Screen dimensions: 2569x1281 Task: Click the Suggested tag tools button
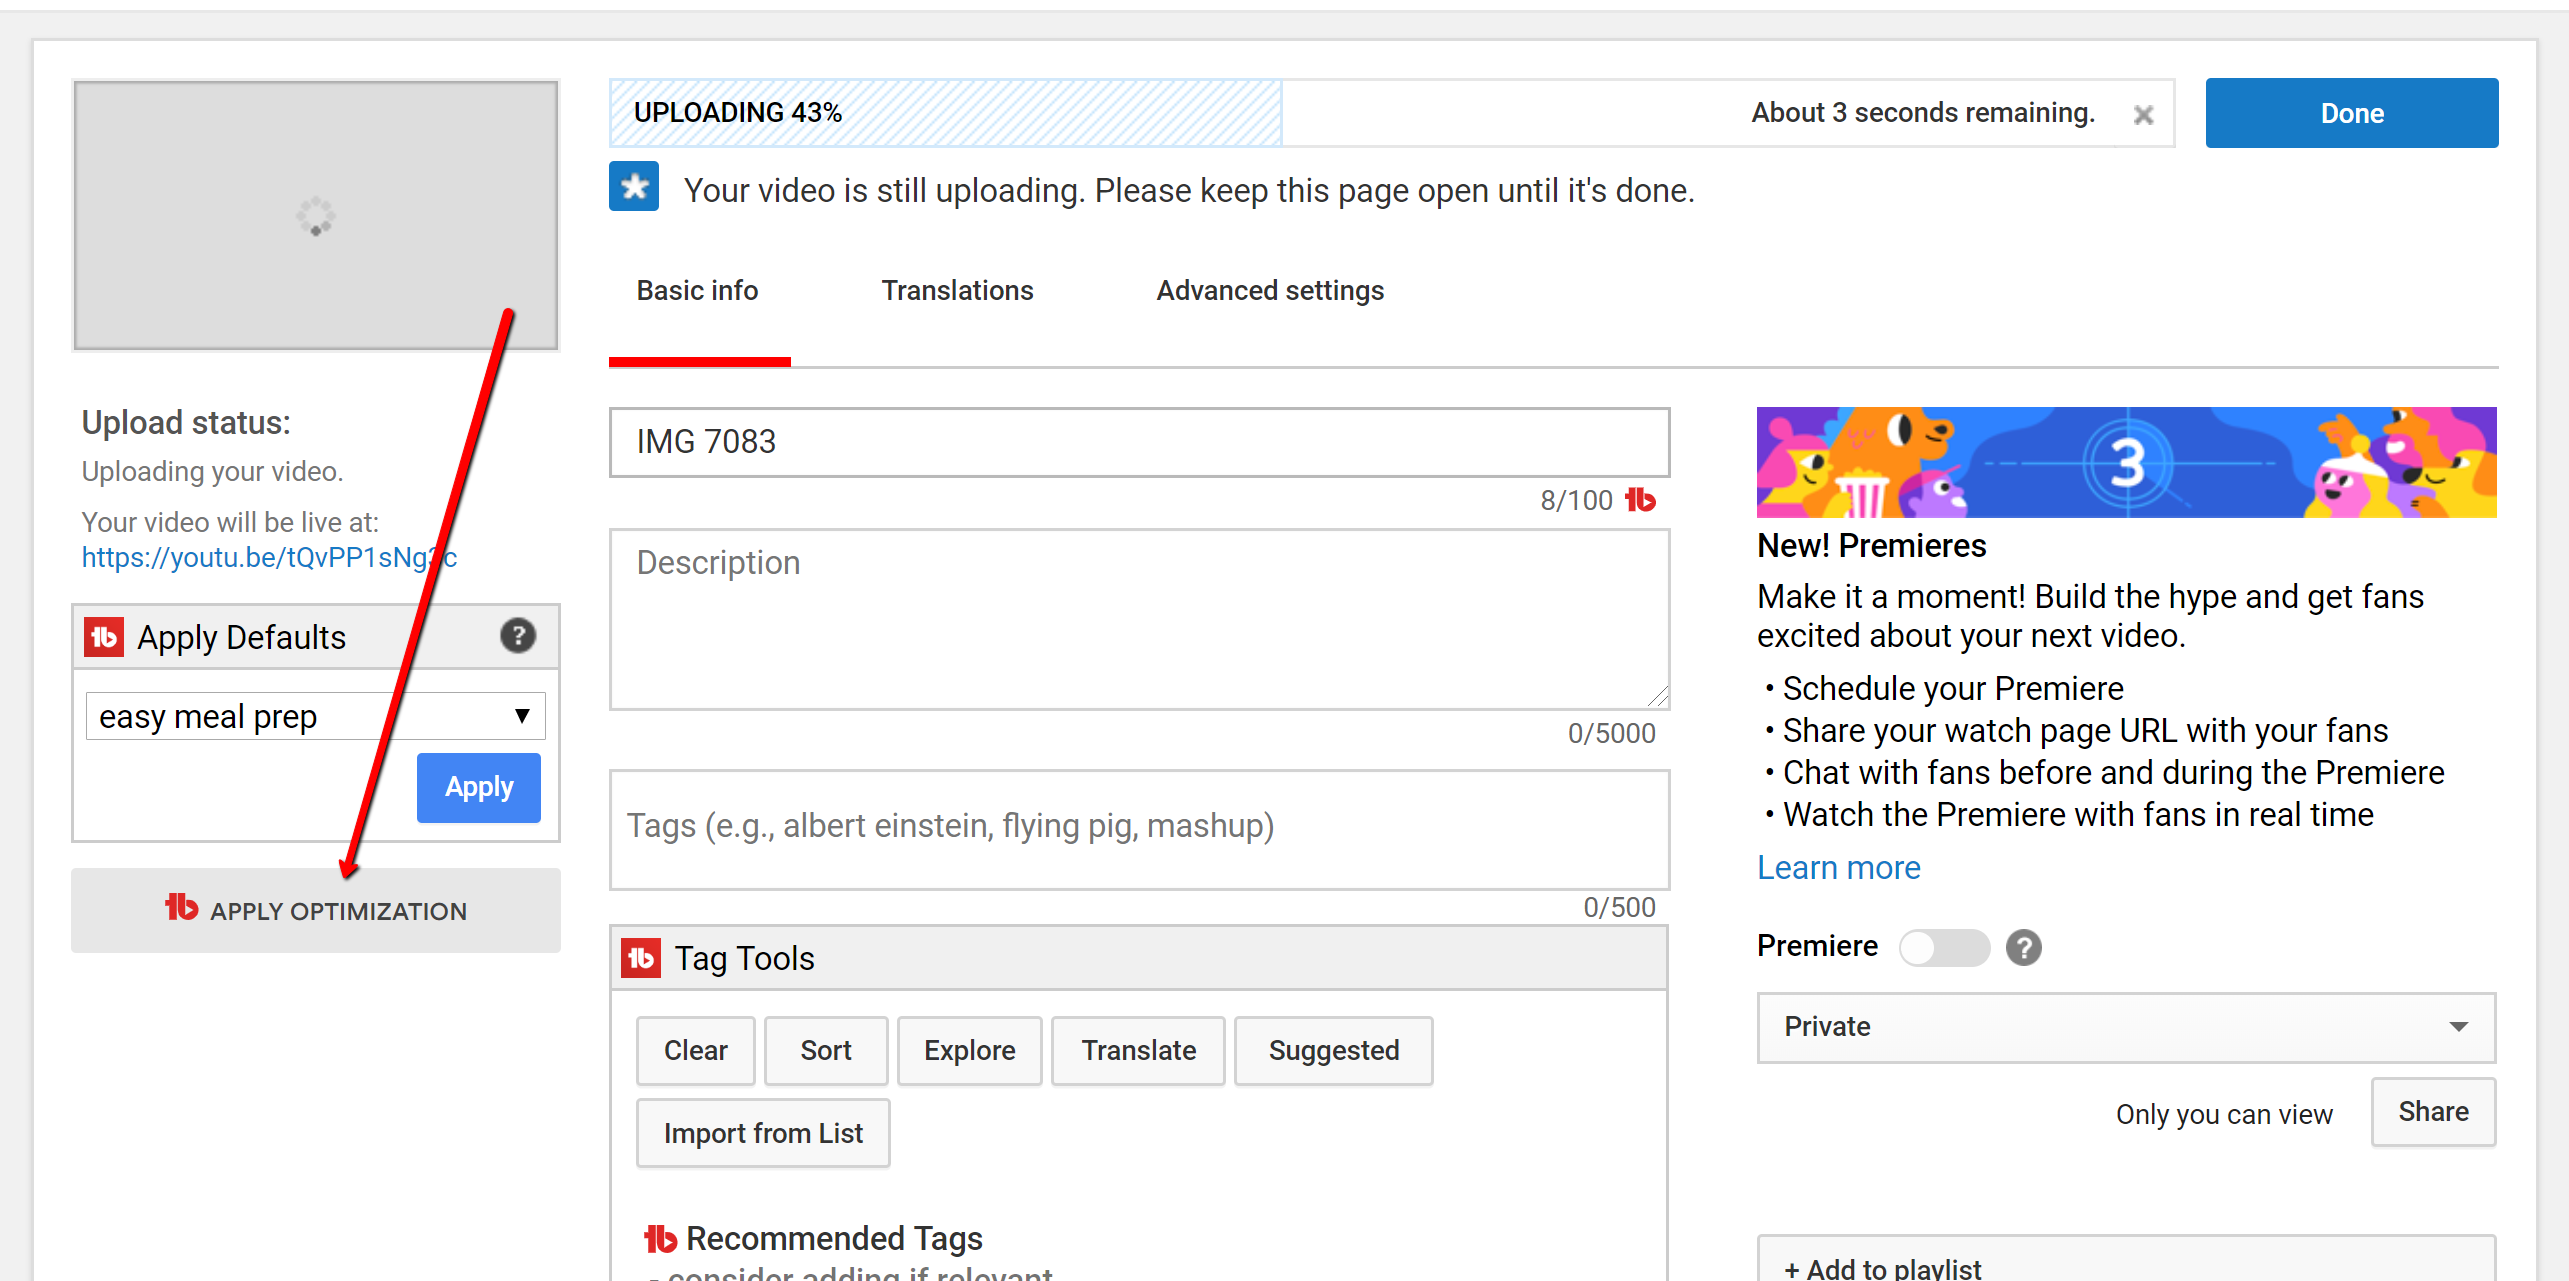pyautogui.click(x=1333, y=1050)
